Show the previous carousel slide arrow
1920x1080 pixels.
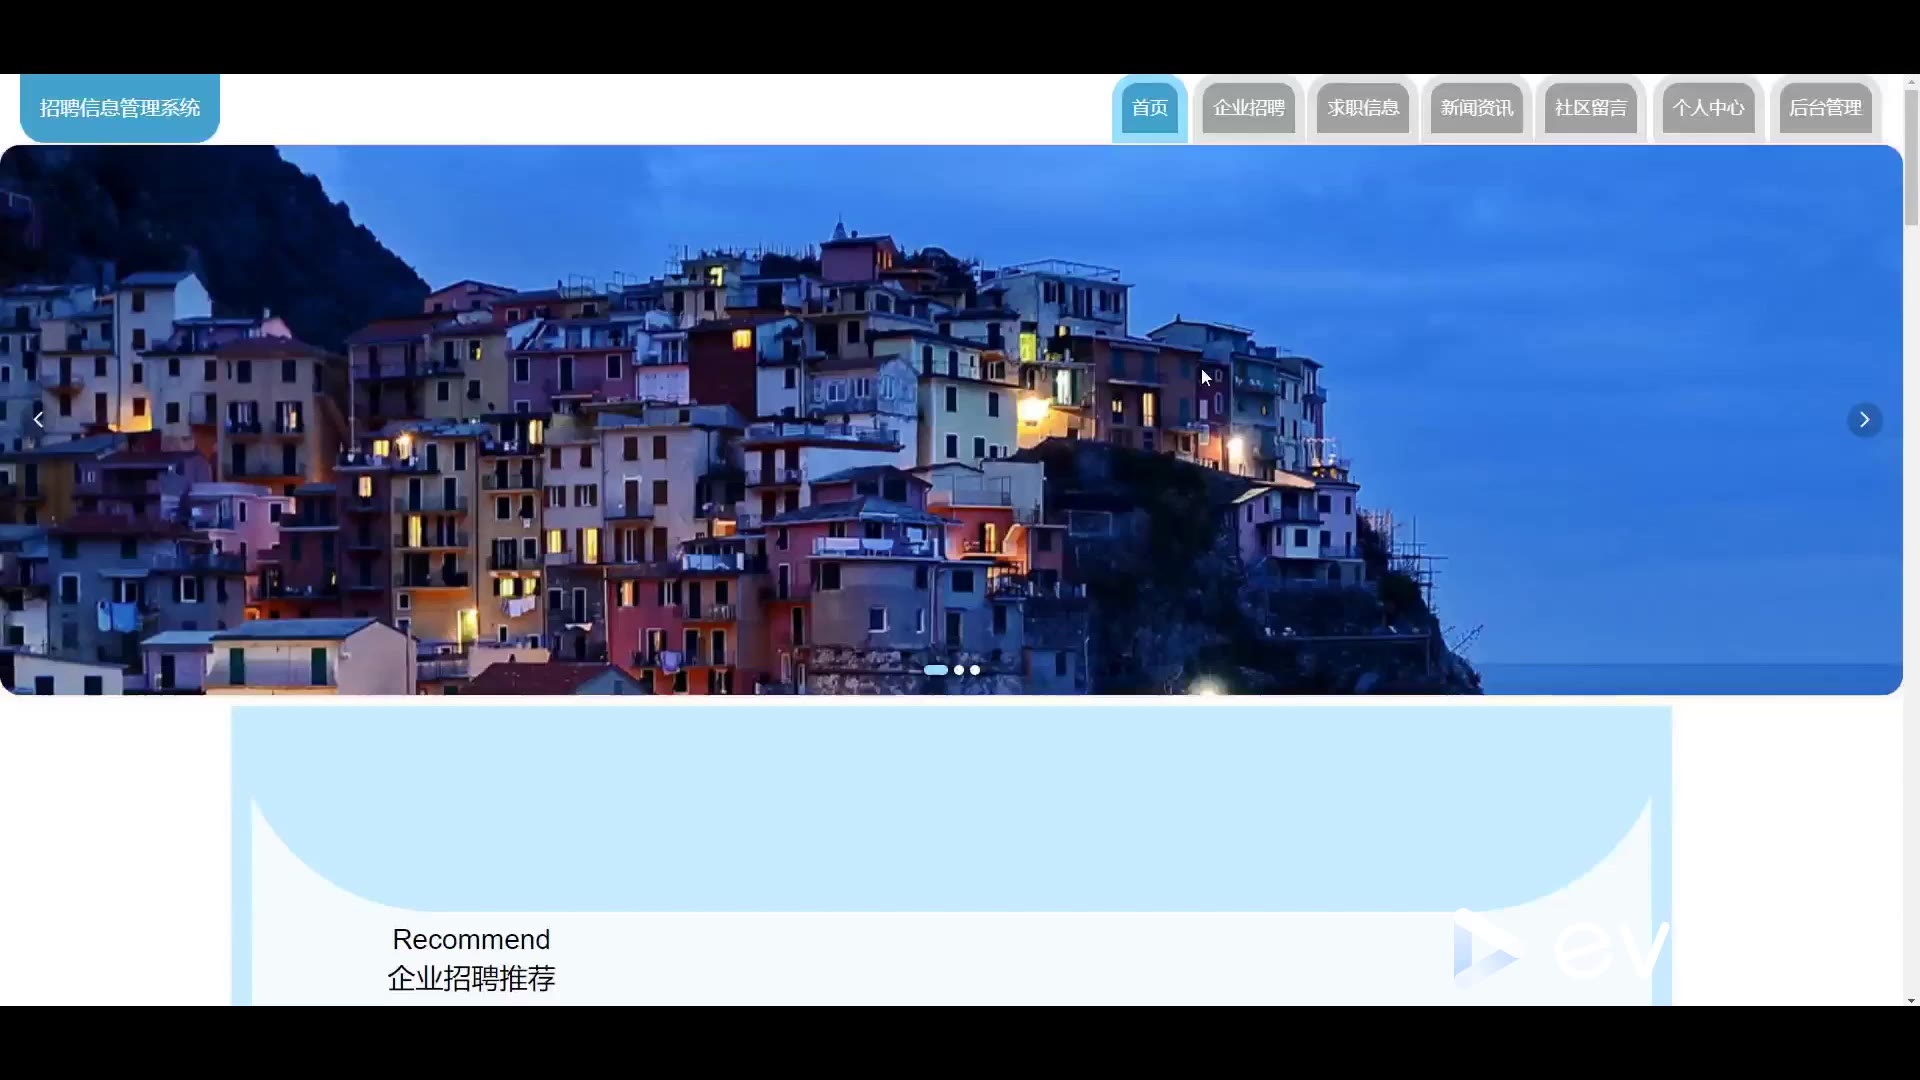pyautogui.click(x=38, y=420)
